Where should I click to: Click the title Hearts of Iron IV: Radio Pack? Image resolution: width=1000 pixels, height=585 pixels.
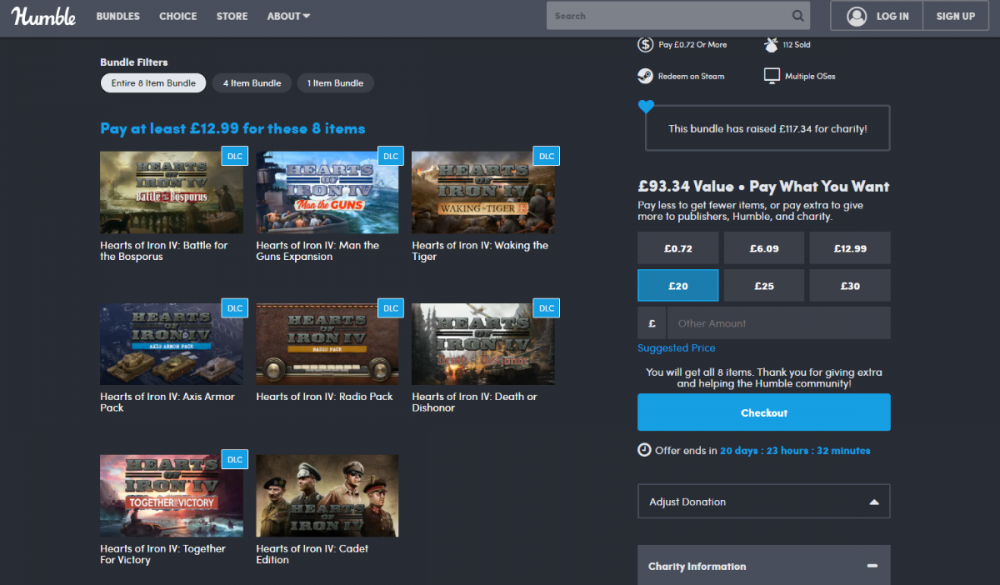pyautogui.click(x=324, y=396)
